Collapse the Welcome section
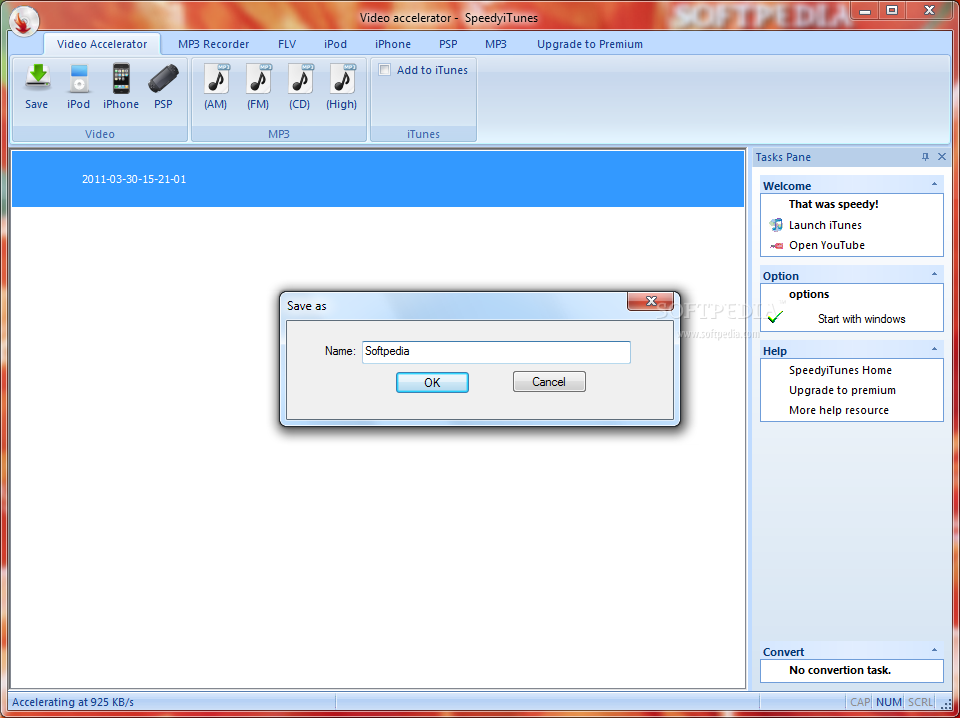Image resolution: width=960 pixels, height=718 pixels. coord(935,185)
